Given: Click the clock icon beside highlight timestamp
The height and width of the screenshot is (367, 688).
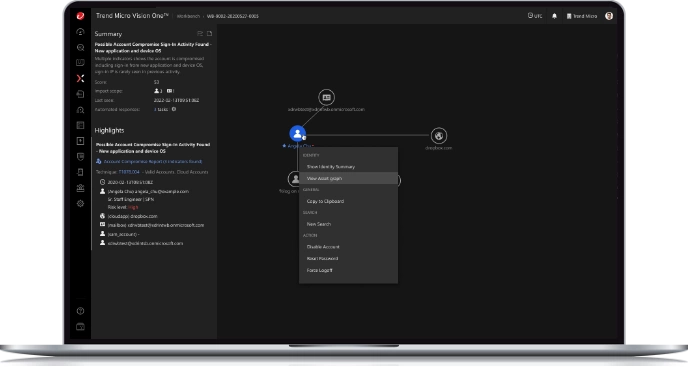Looking at the screenshot, I should [x=102, y=182].
